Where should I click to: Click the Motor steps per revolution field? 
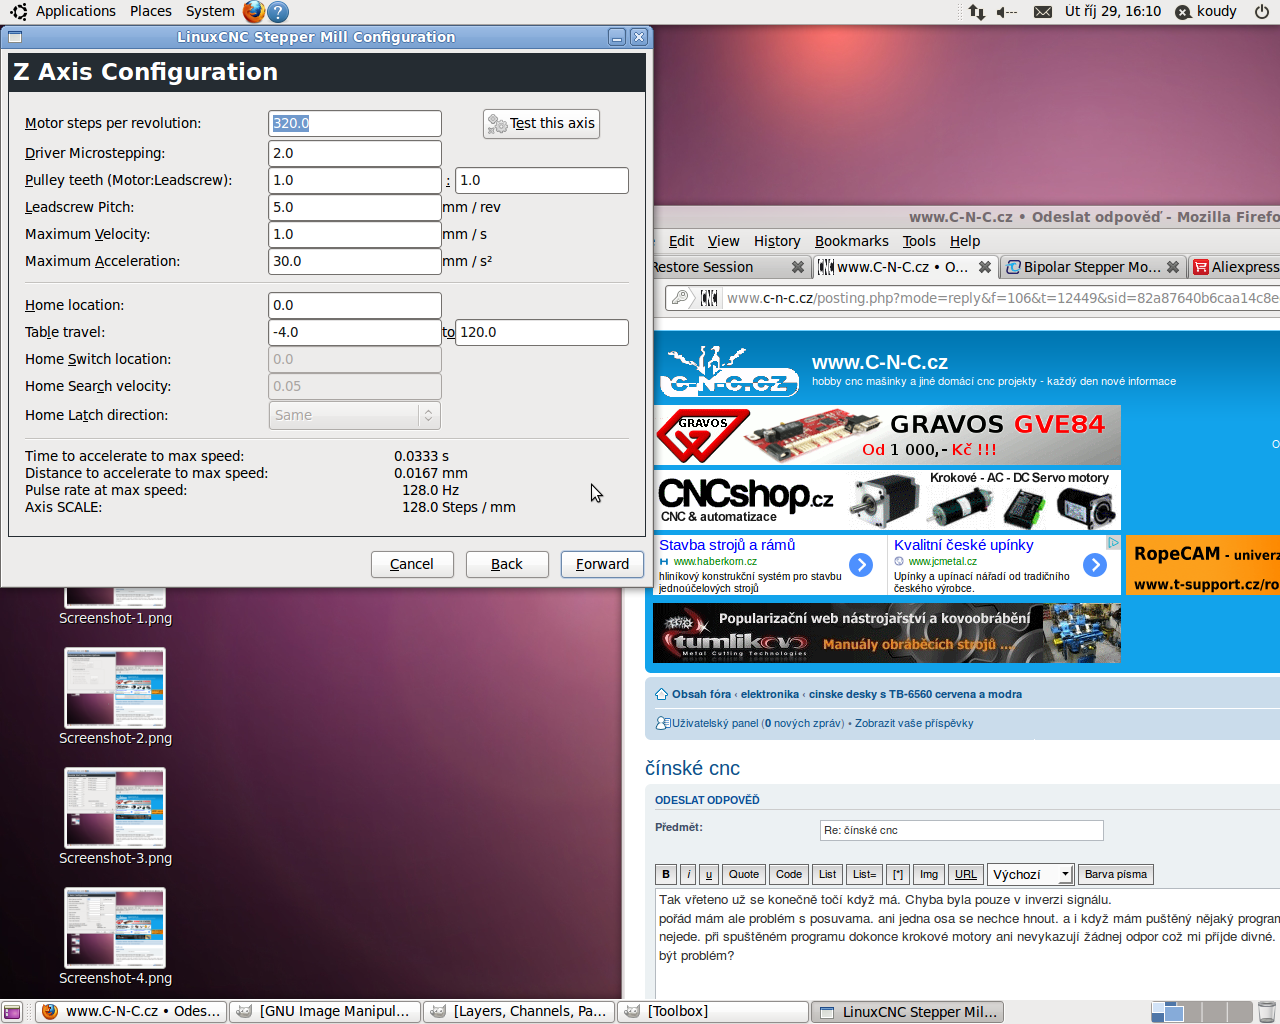pos(355,123)
